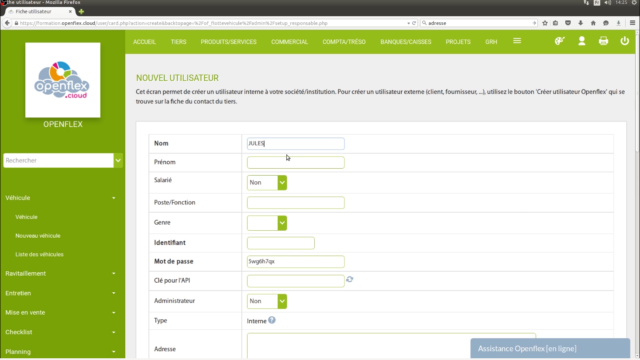This screenshot has width=640, height=360.
Task: Open the Salarié dropdown
Action: point(267,182)
